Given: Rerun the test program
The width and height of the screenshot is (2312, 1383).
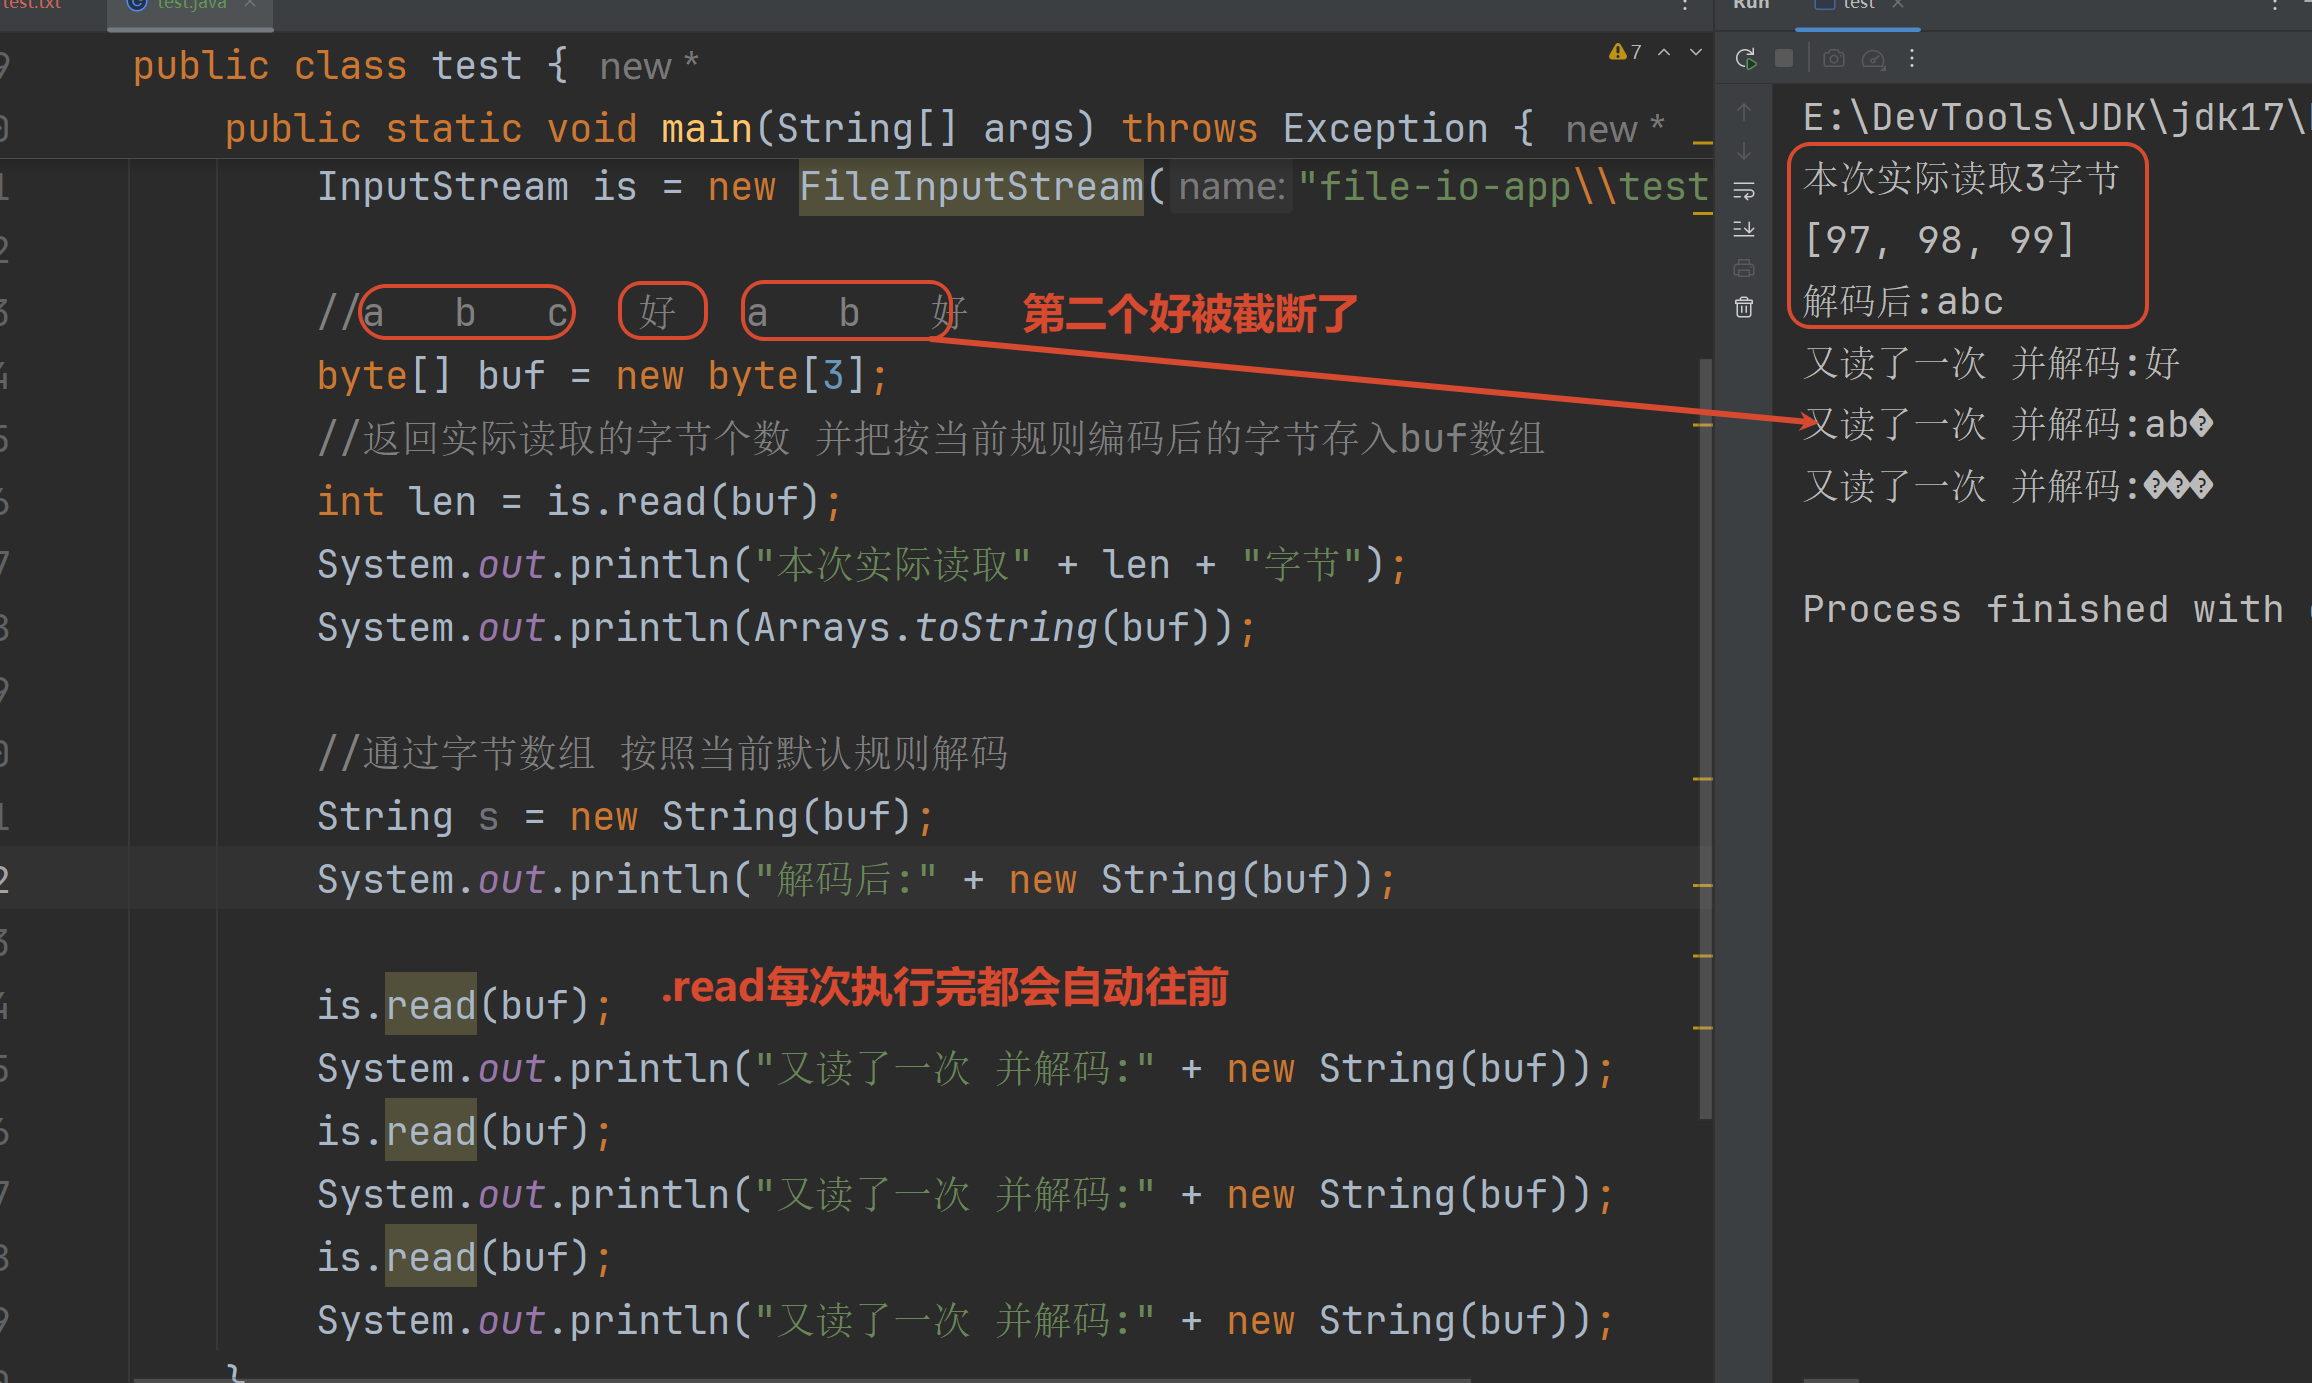Looking at the screenshot, I should pyautogui.click(x=1746, y=59).
